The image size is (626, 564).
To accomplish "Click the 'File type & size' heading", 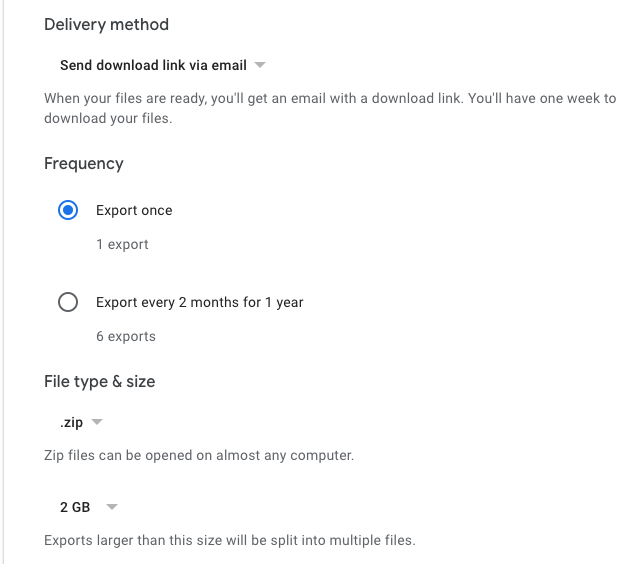I will point(99,381).
